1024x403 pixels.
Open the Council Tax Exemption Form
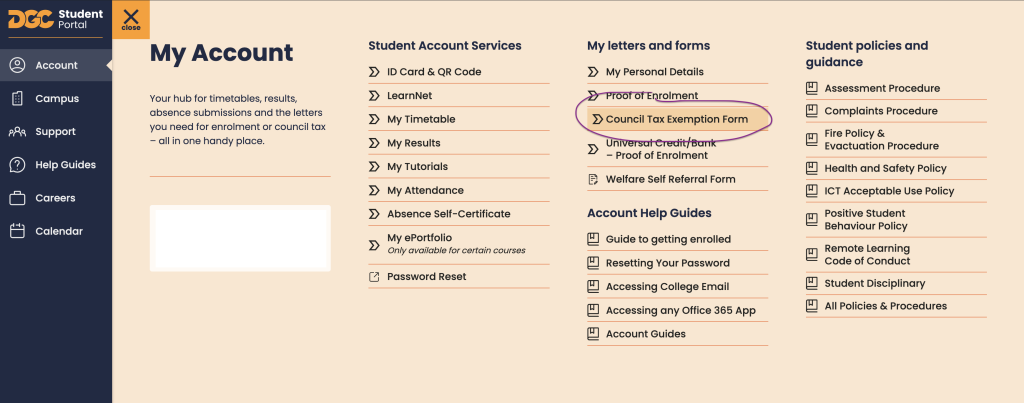coord(676,119)
